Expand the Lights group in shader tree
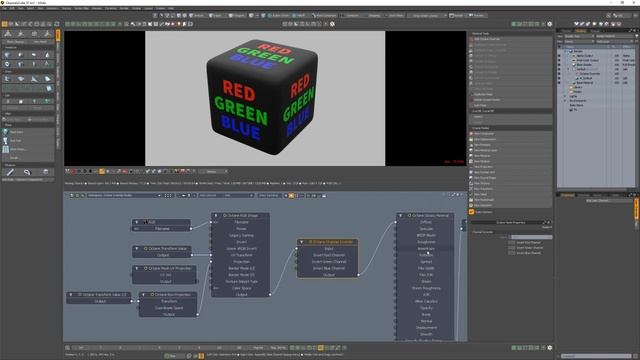Screen dimensions: 640x360 coord(565,96)
